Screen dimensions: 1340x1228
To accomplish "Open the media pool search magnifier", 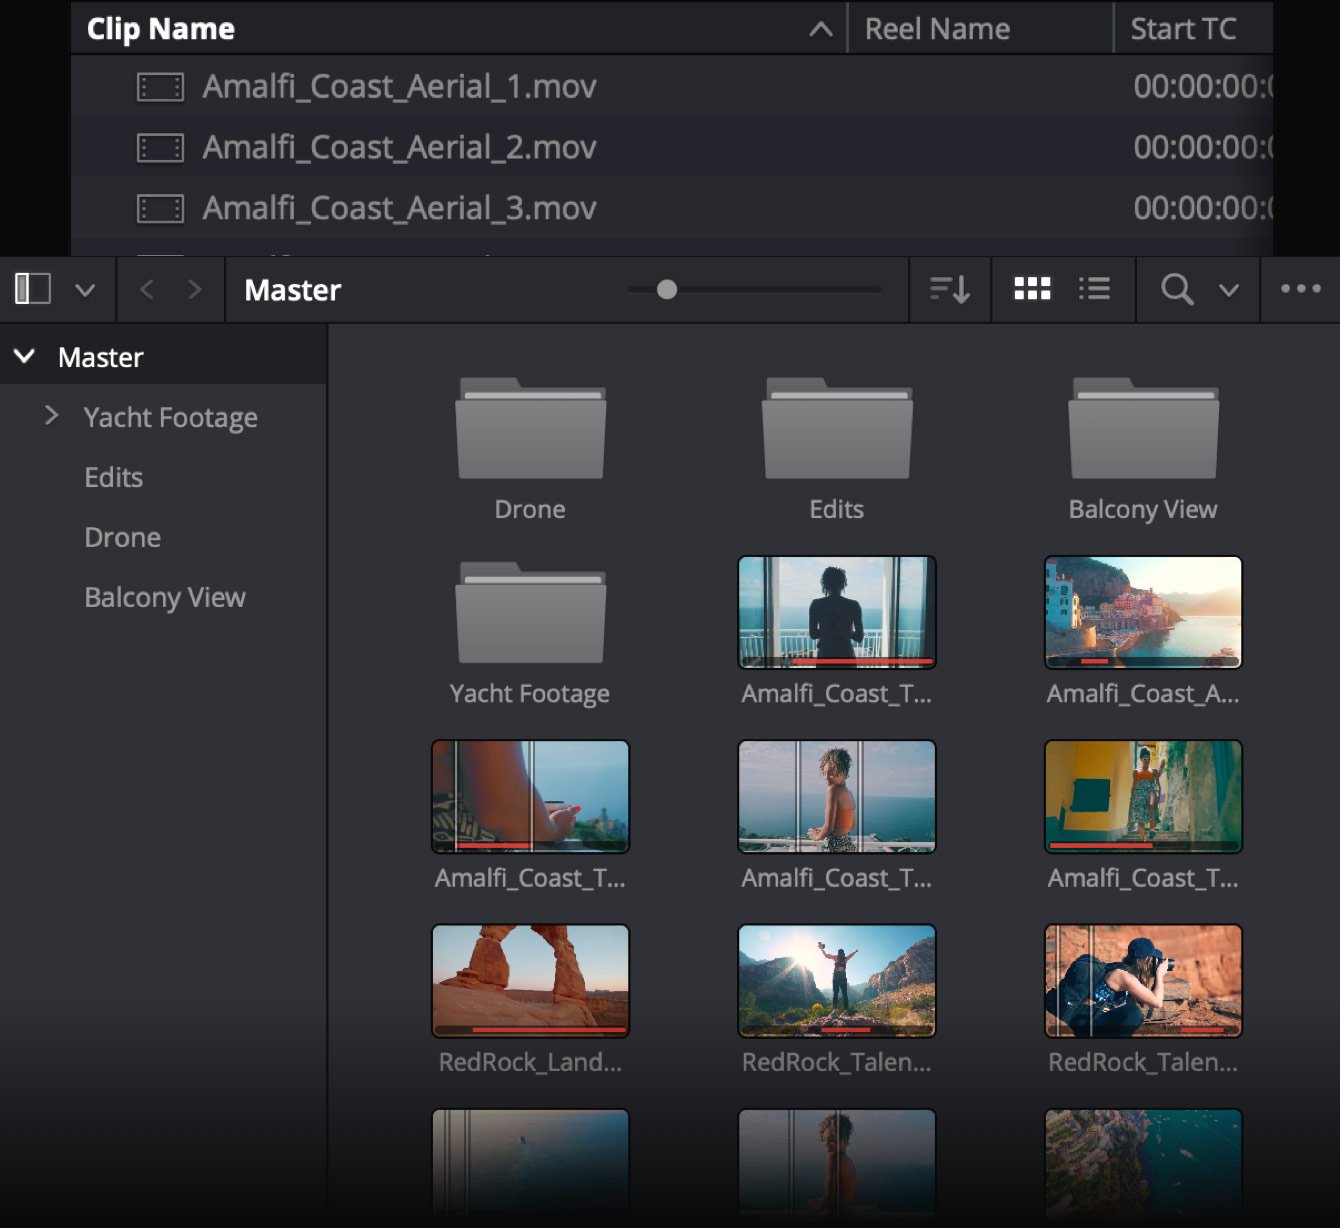I will point(1176,289).
